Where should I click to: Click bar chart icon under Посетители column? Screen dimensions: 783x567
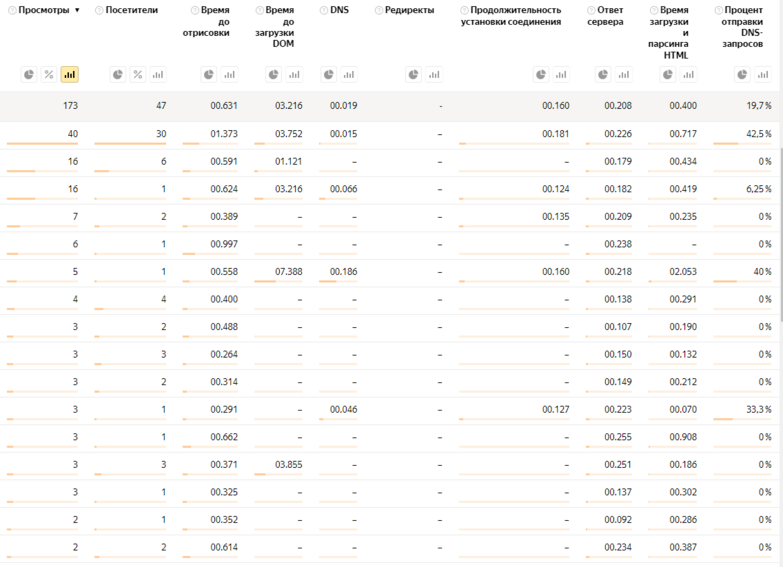158,75
